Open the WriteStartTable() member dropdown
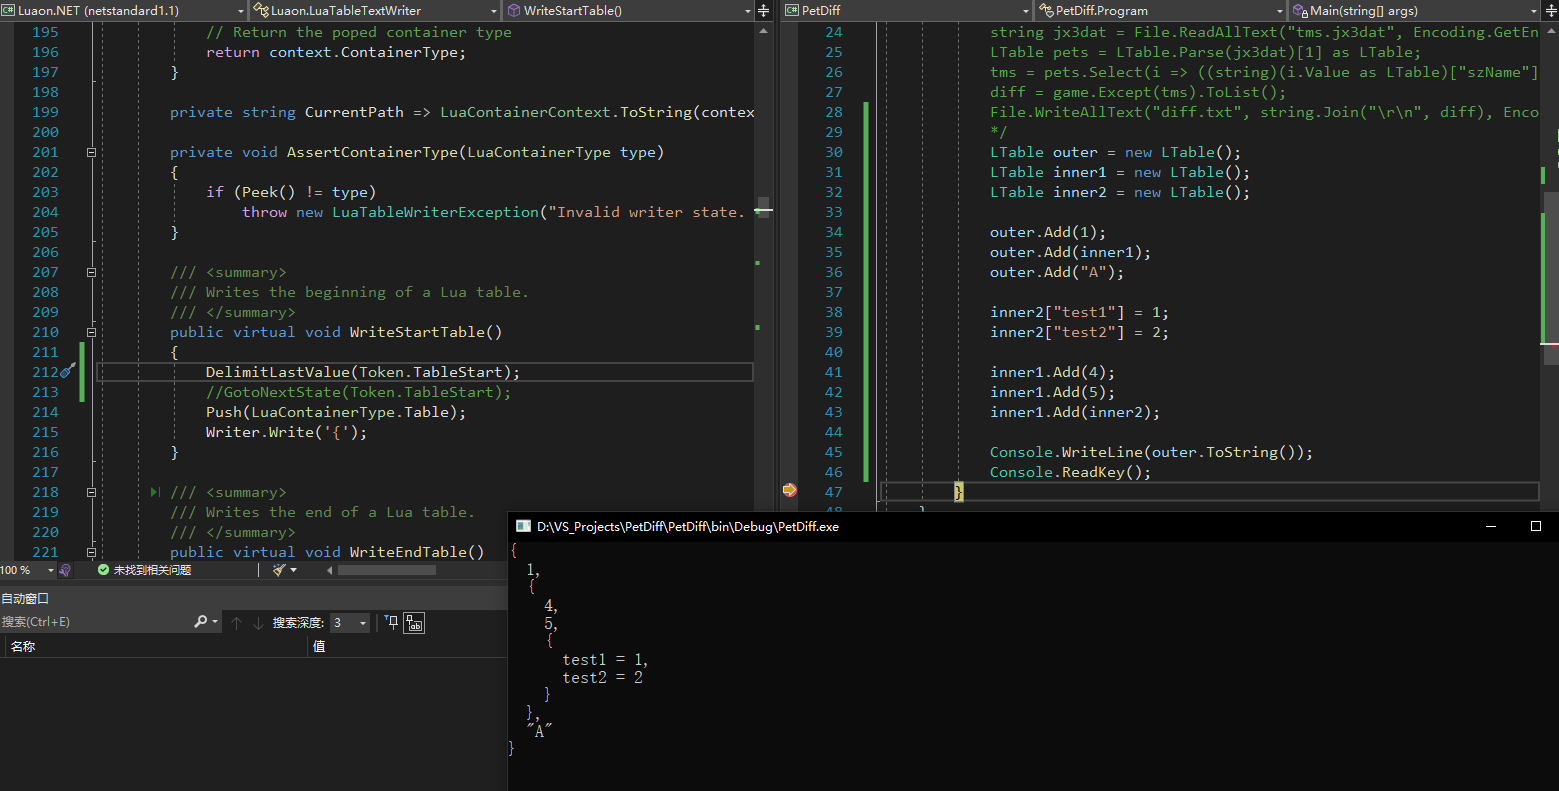The height and width of the screenshot is (791, 1559). pos(628,10)
